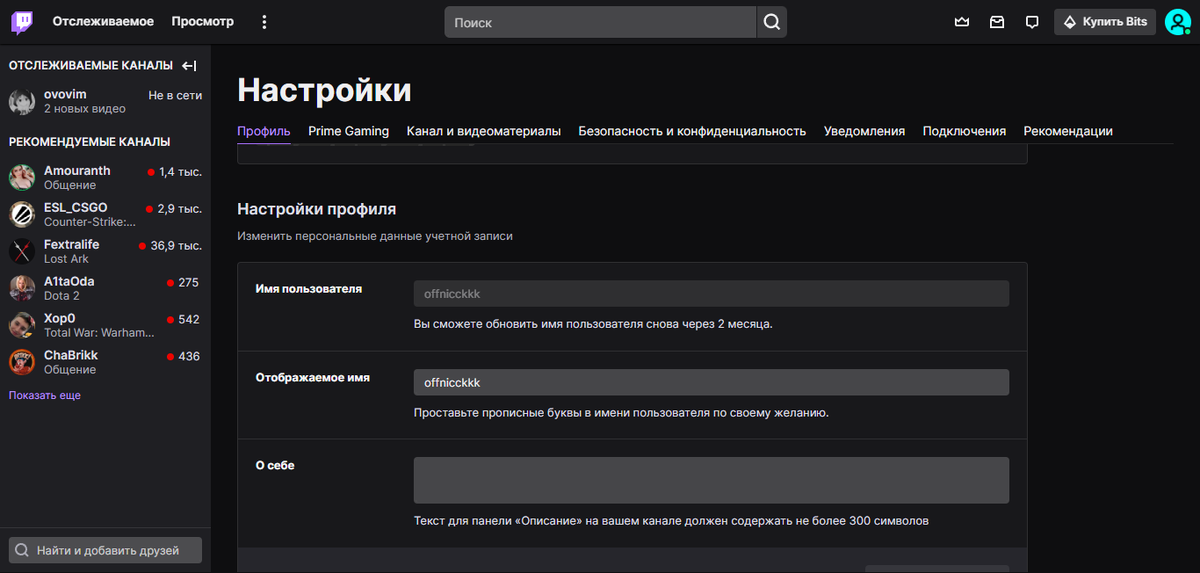Click the Twitch logo home icon
This screenshot has height=573, width=1200.
[22, 21]
